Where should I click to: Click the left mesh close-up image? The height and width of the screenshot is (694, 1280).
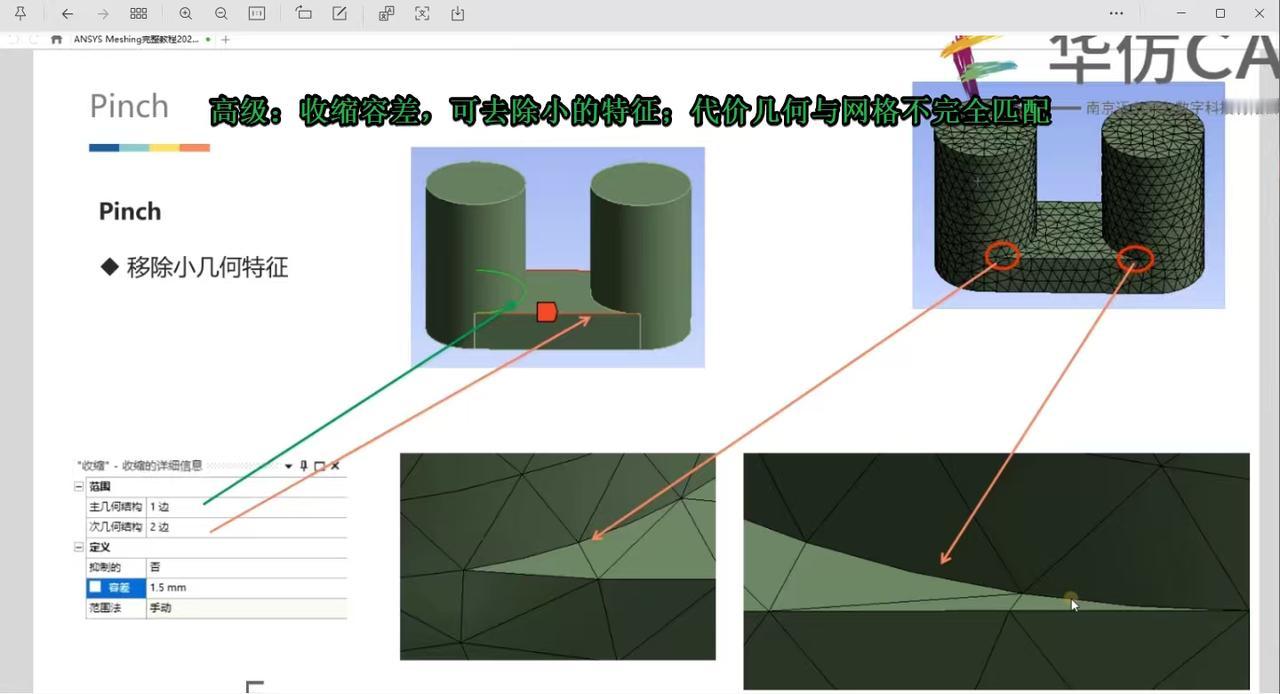pos(558,556)
